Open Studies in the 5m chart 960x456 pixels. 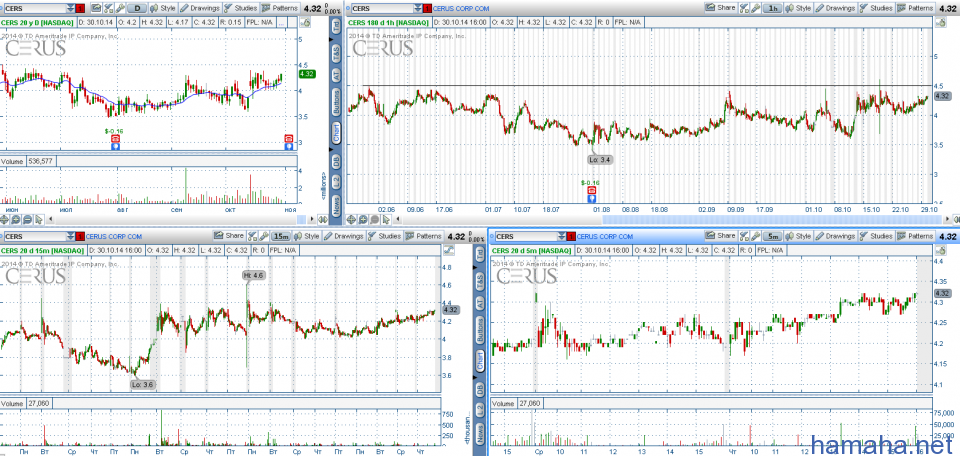[876, 236]
